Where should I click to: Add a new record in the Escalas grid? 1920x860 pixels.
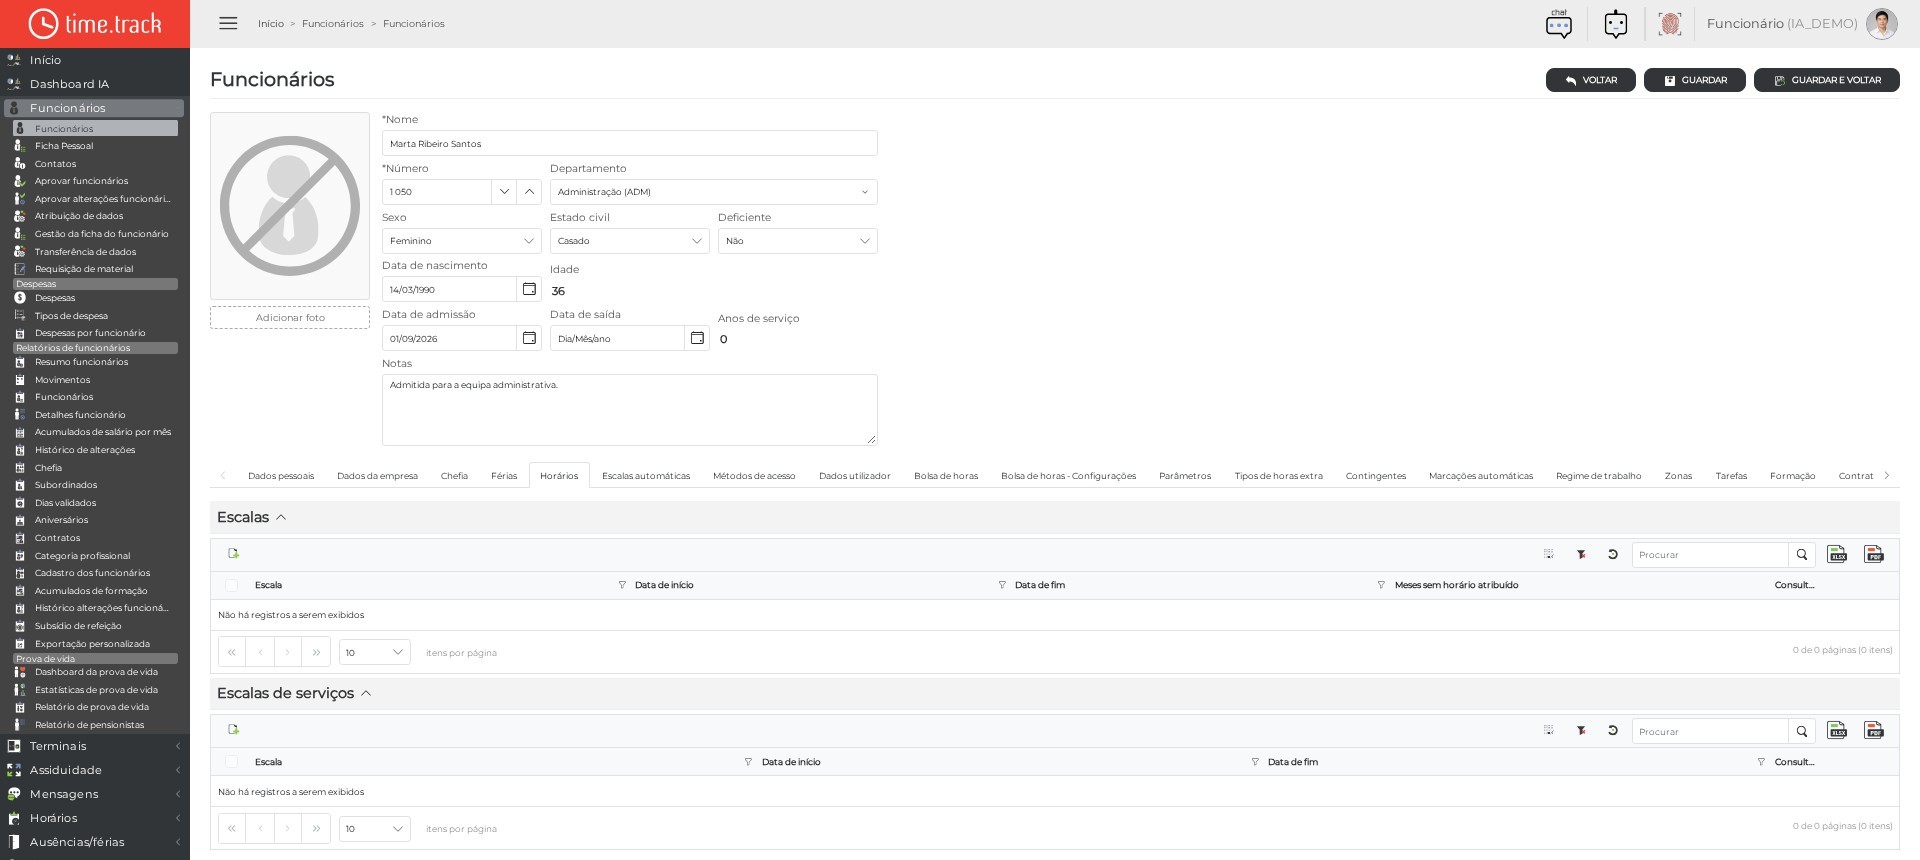click(233, 553)
